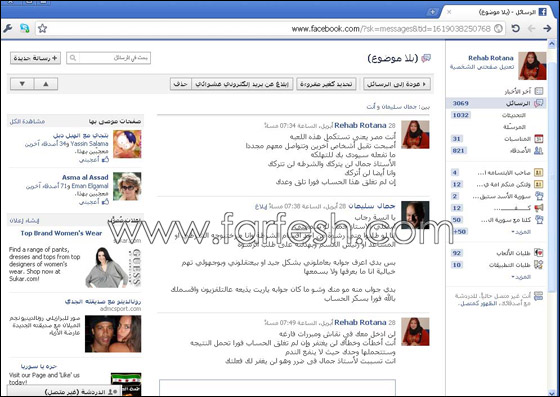
Task: Reload the page with refresh icon
Action: (515, 28)
